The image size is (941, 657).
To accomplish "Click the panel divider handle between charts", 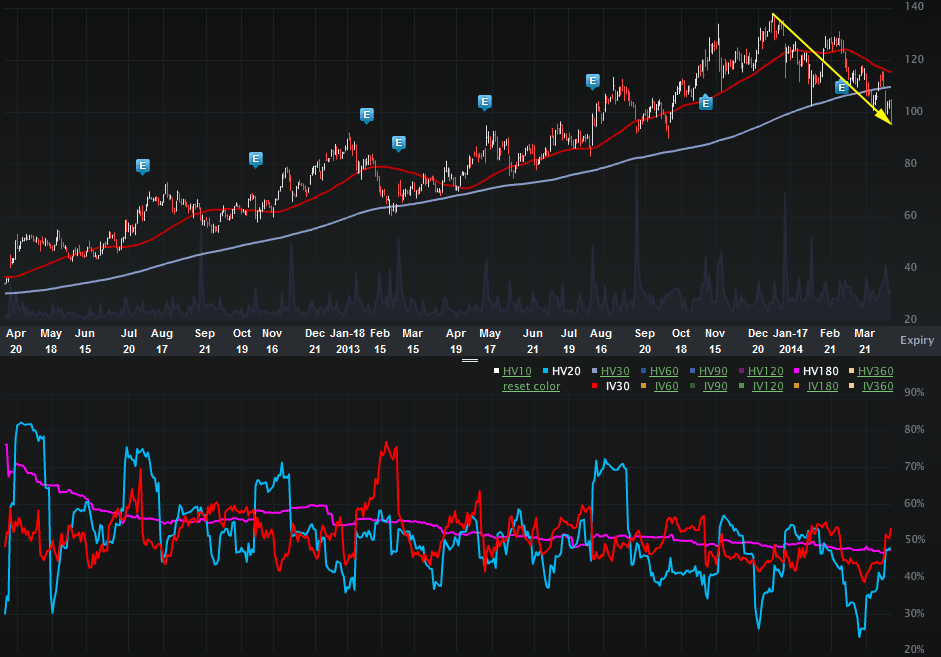I will point(470,361).
